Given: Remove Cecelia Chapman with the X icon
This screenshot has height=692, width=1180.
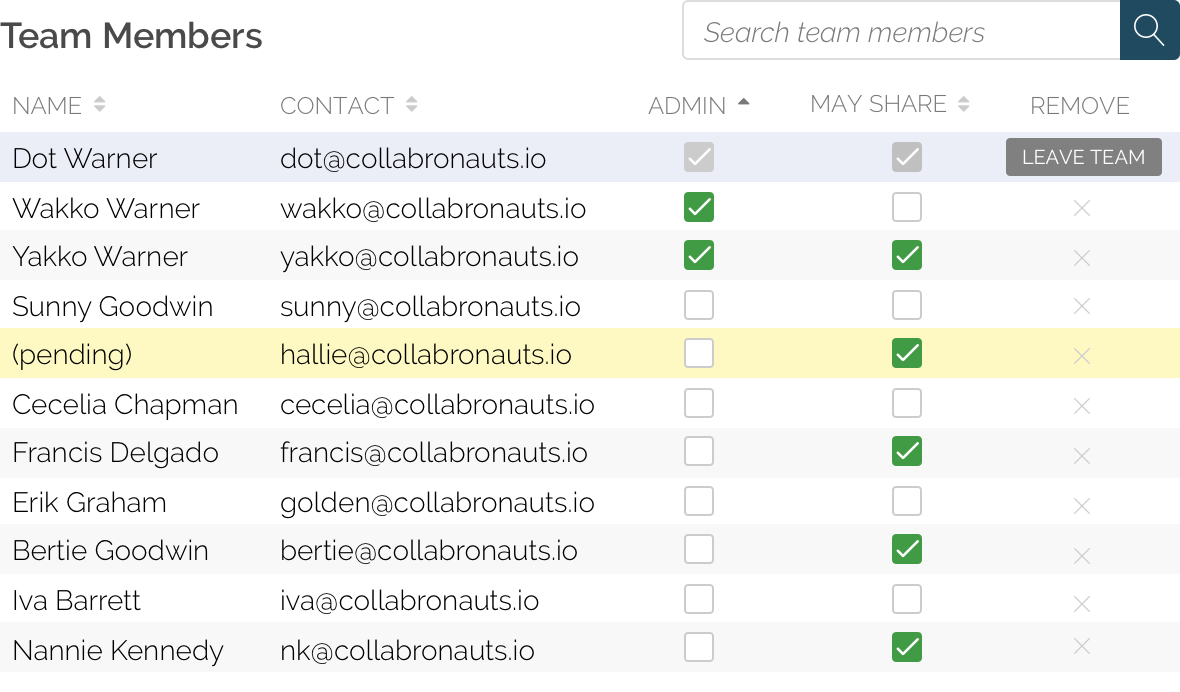Looking at the screenshot, I should tap(1081, 405).
